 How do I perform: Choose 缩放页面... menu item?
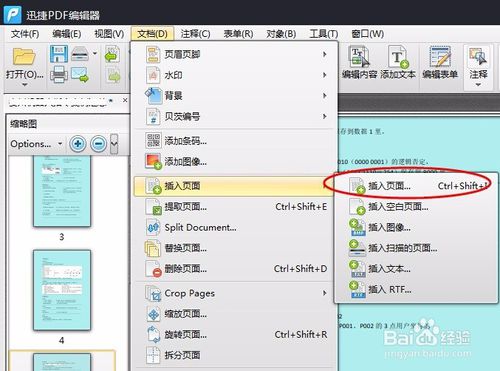tap(233, 314)
